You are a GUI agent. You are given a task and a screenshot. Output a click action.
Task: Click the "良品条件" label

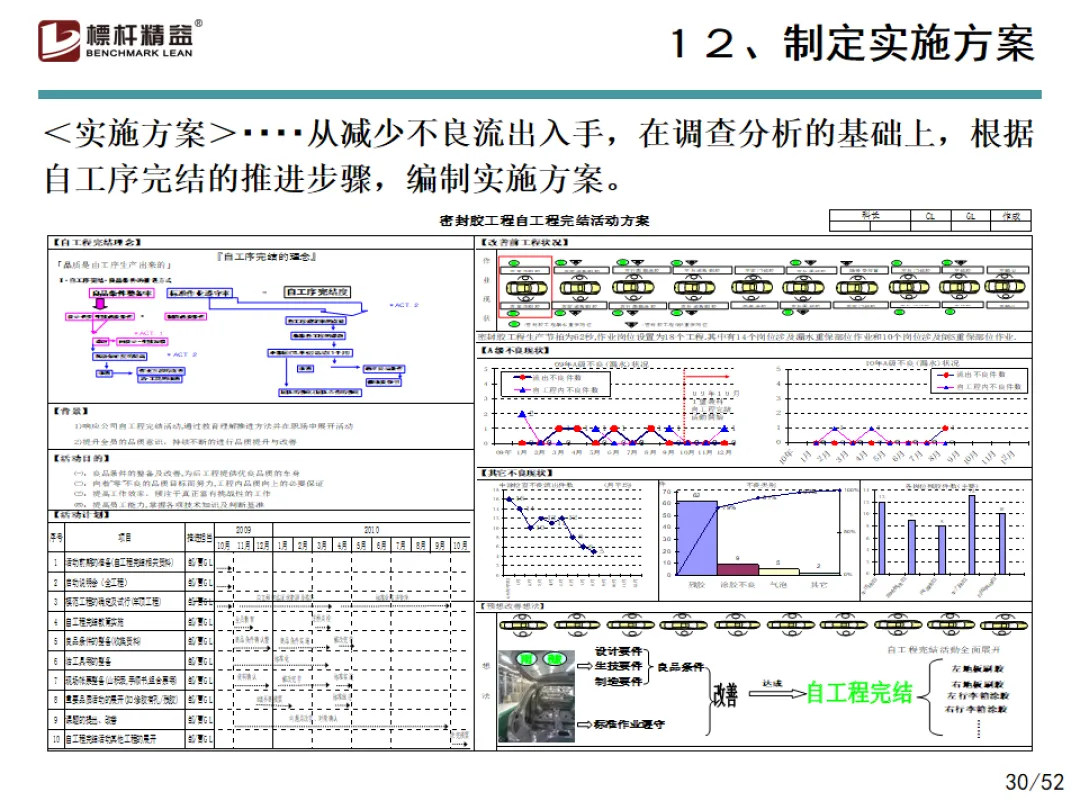tap(681, 667)
